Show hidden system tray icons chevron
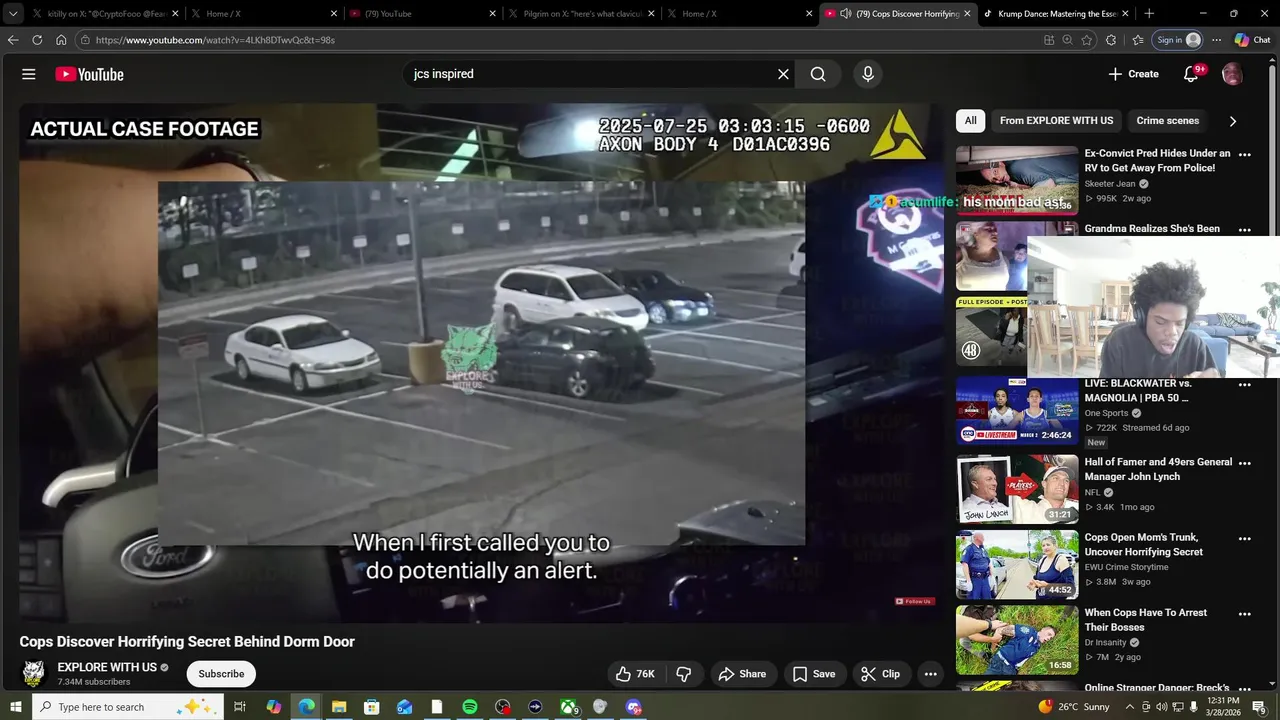This screenshot has width=1280, height=720. (1130, 707)
